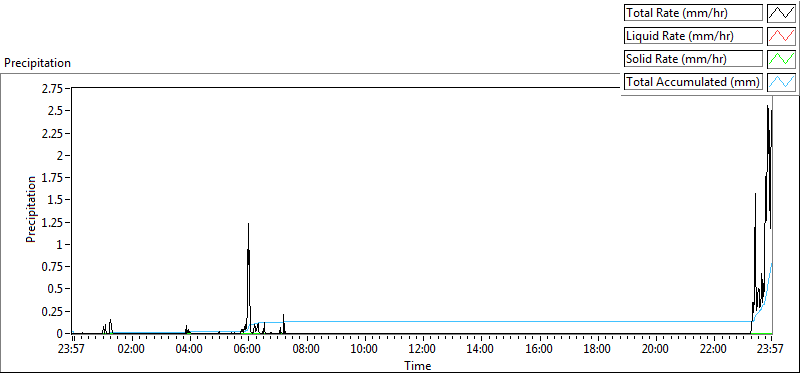800x373 pixels.
Task: Open the Total Rate plot style icon
Action: [782, 13]
